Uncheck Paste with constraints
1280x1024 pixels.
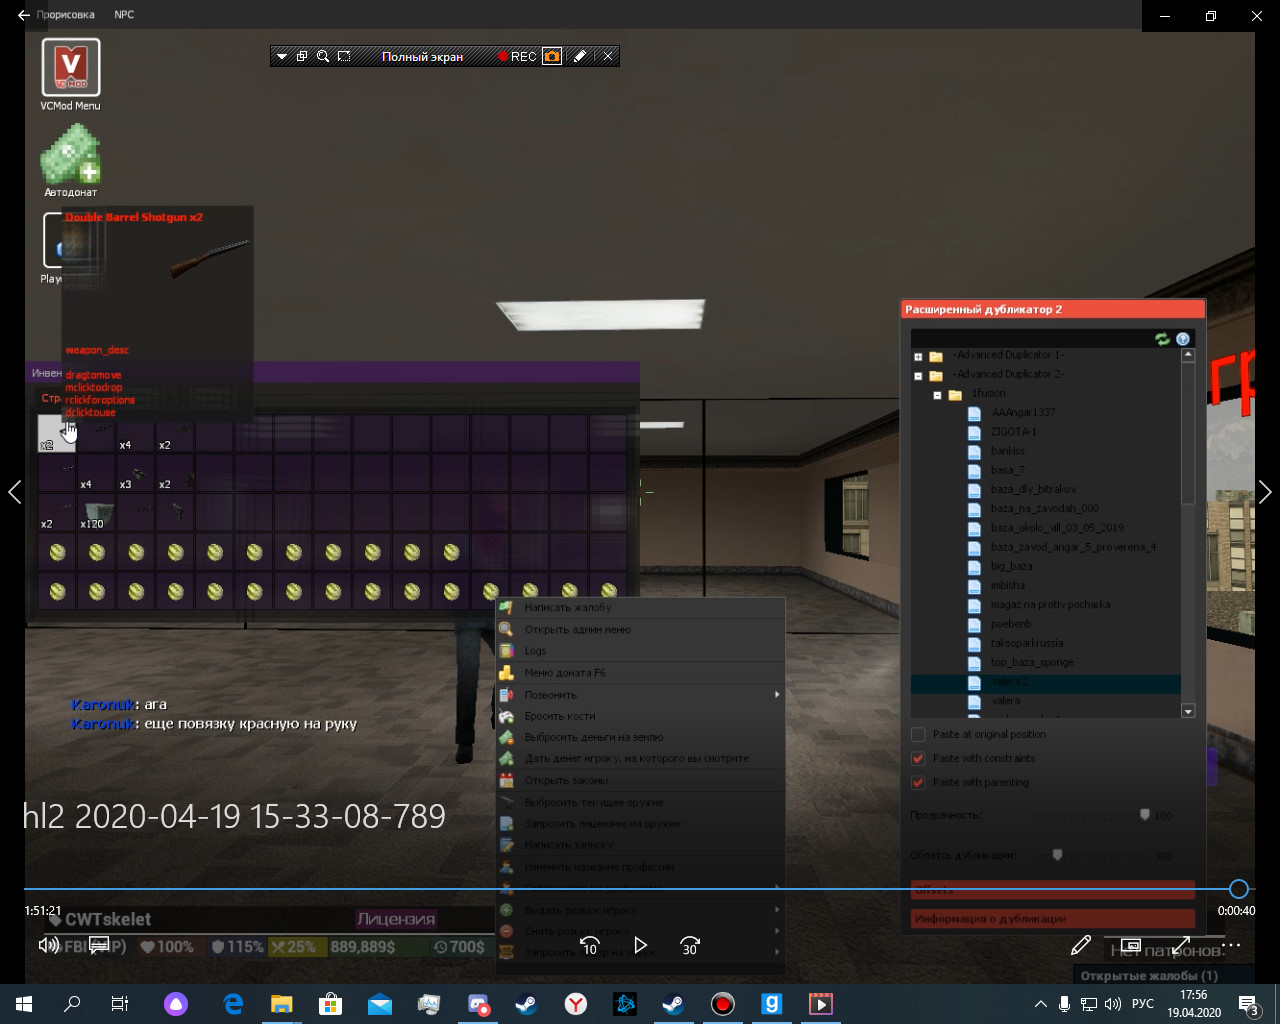[918, 758]
